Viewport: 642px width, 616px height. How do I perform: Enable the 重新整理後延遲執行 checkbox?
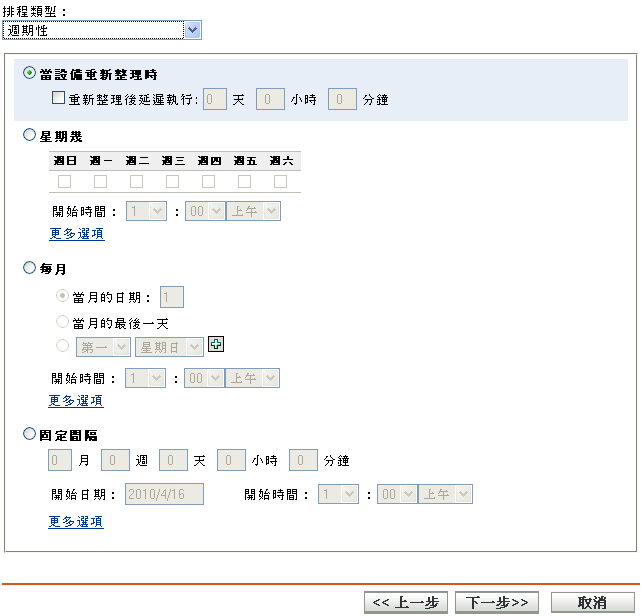(58, 98)
